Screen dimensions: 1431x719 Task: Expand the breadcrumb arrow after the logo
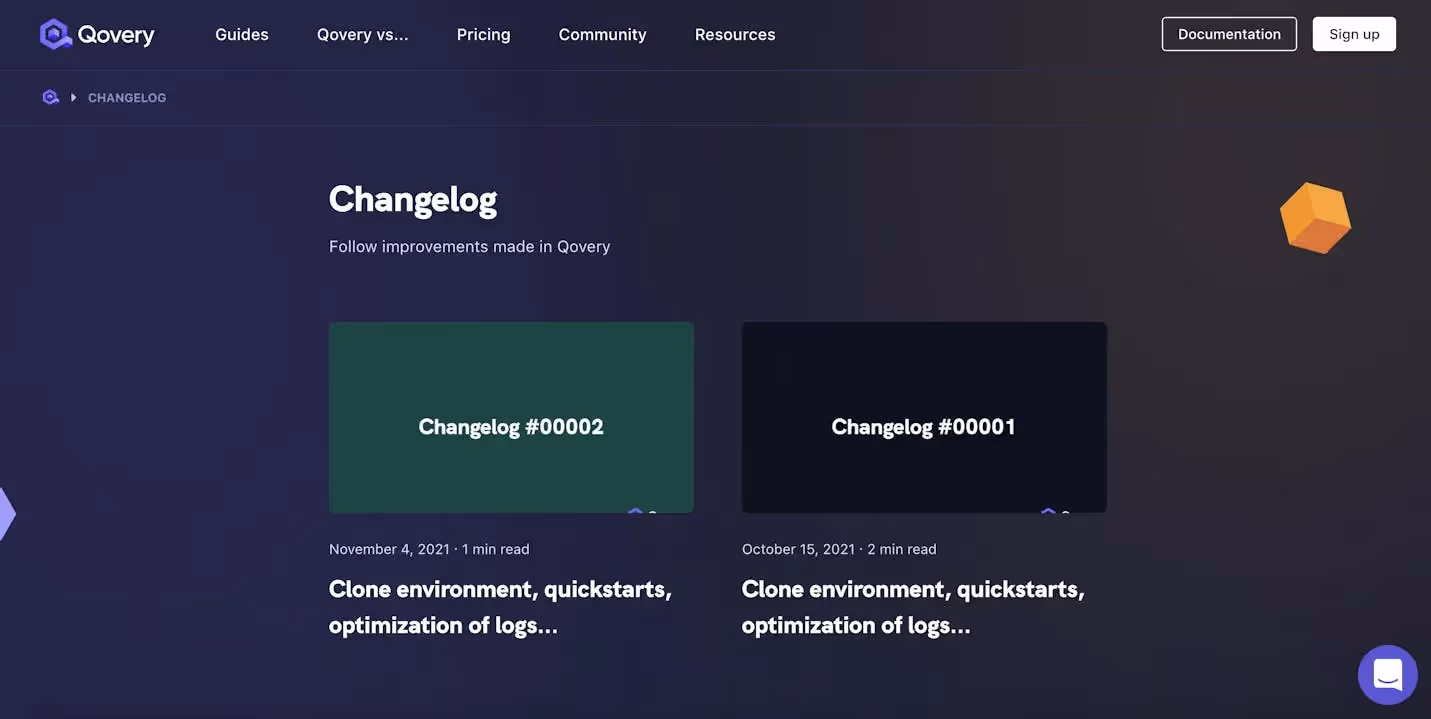click(71, 95)
